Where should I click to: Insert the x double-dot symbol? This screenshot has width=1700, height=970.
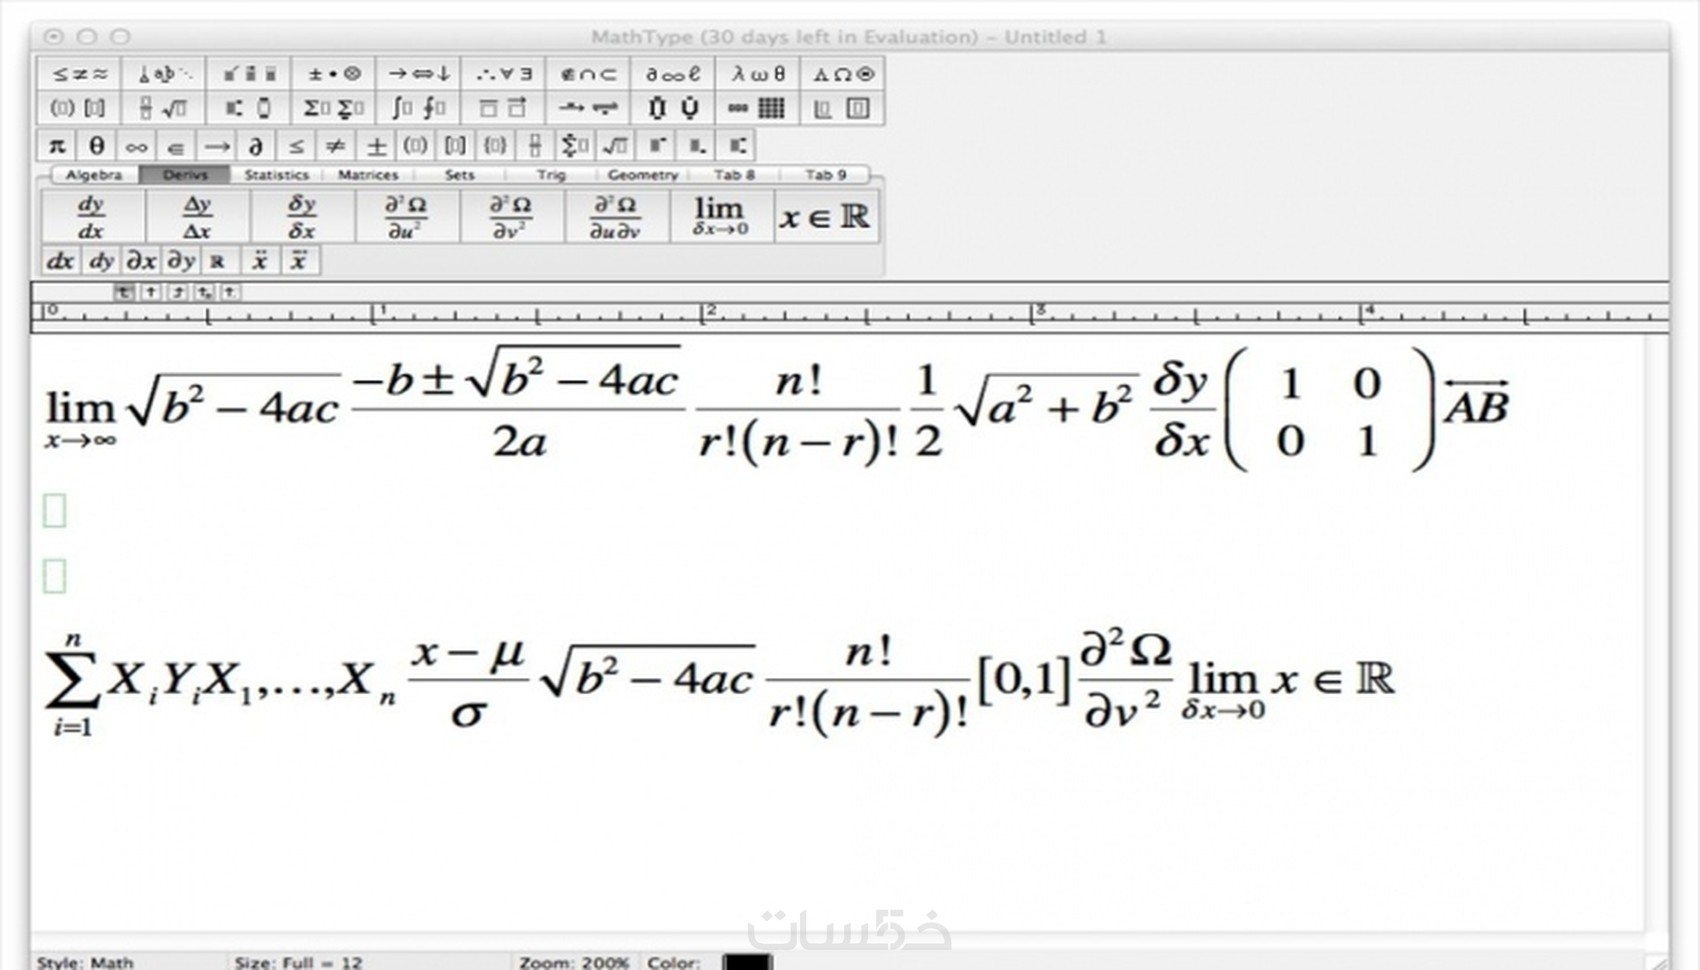click(259, 261)
